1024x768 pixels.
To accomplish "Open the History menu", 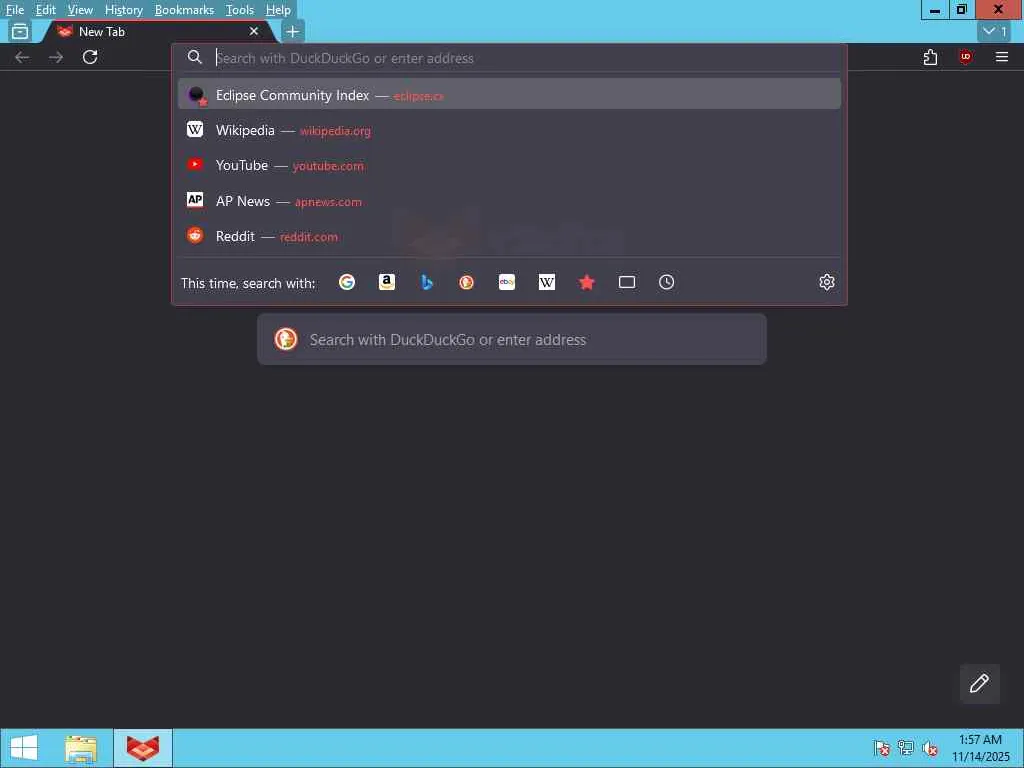I will pyautogui.click(x=123, y=10).
